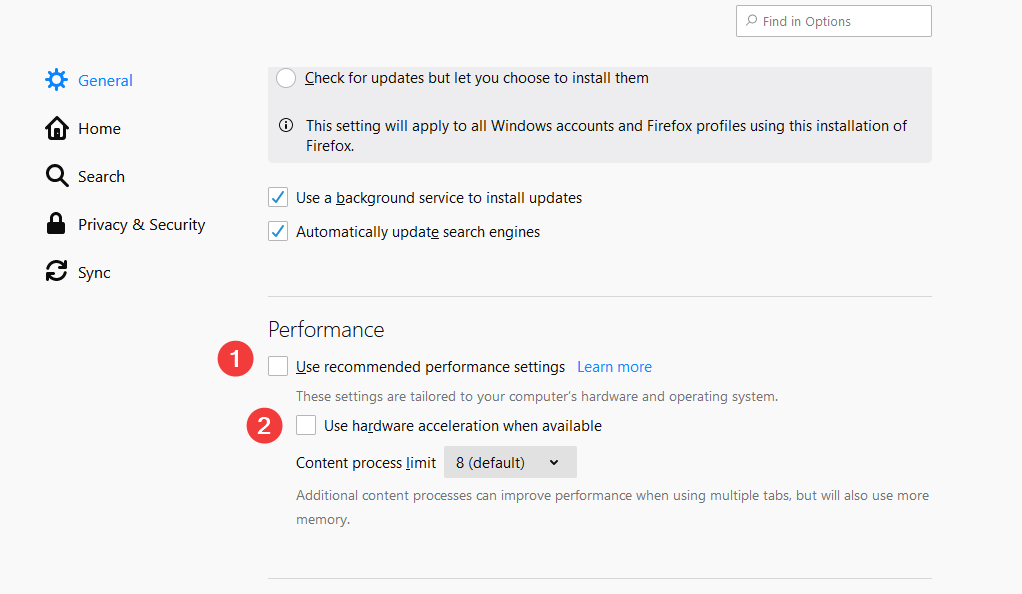Viewport: 1022px width, 594px height.
Task: Disable Automatically update search engines
Action: [278, 231]
